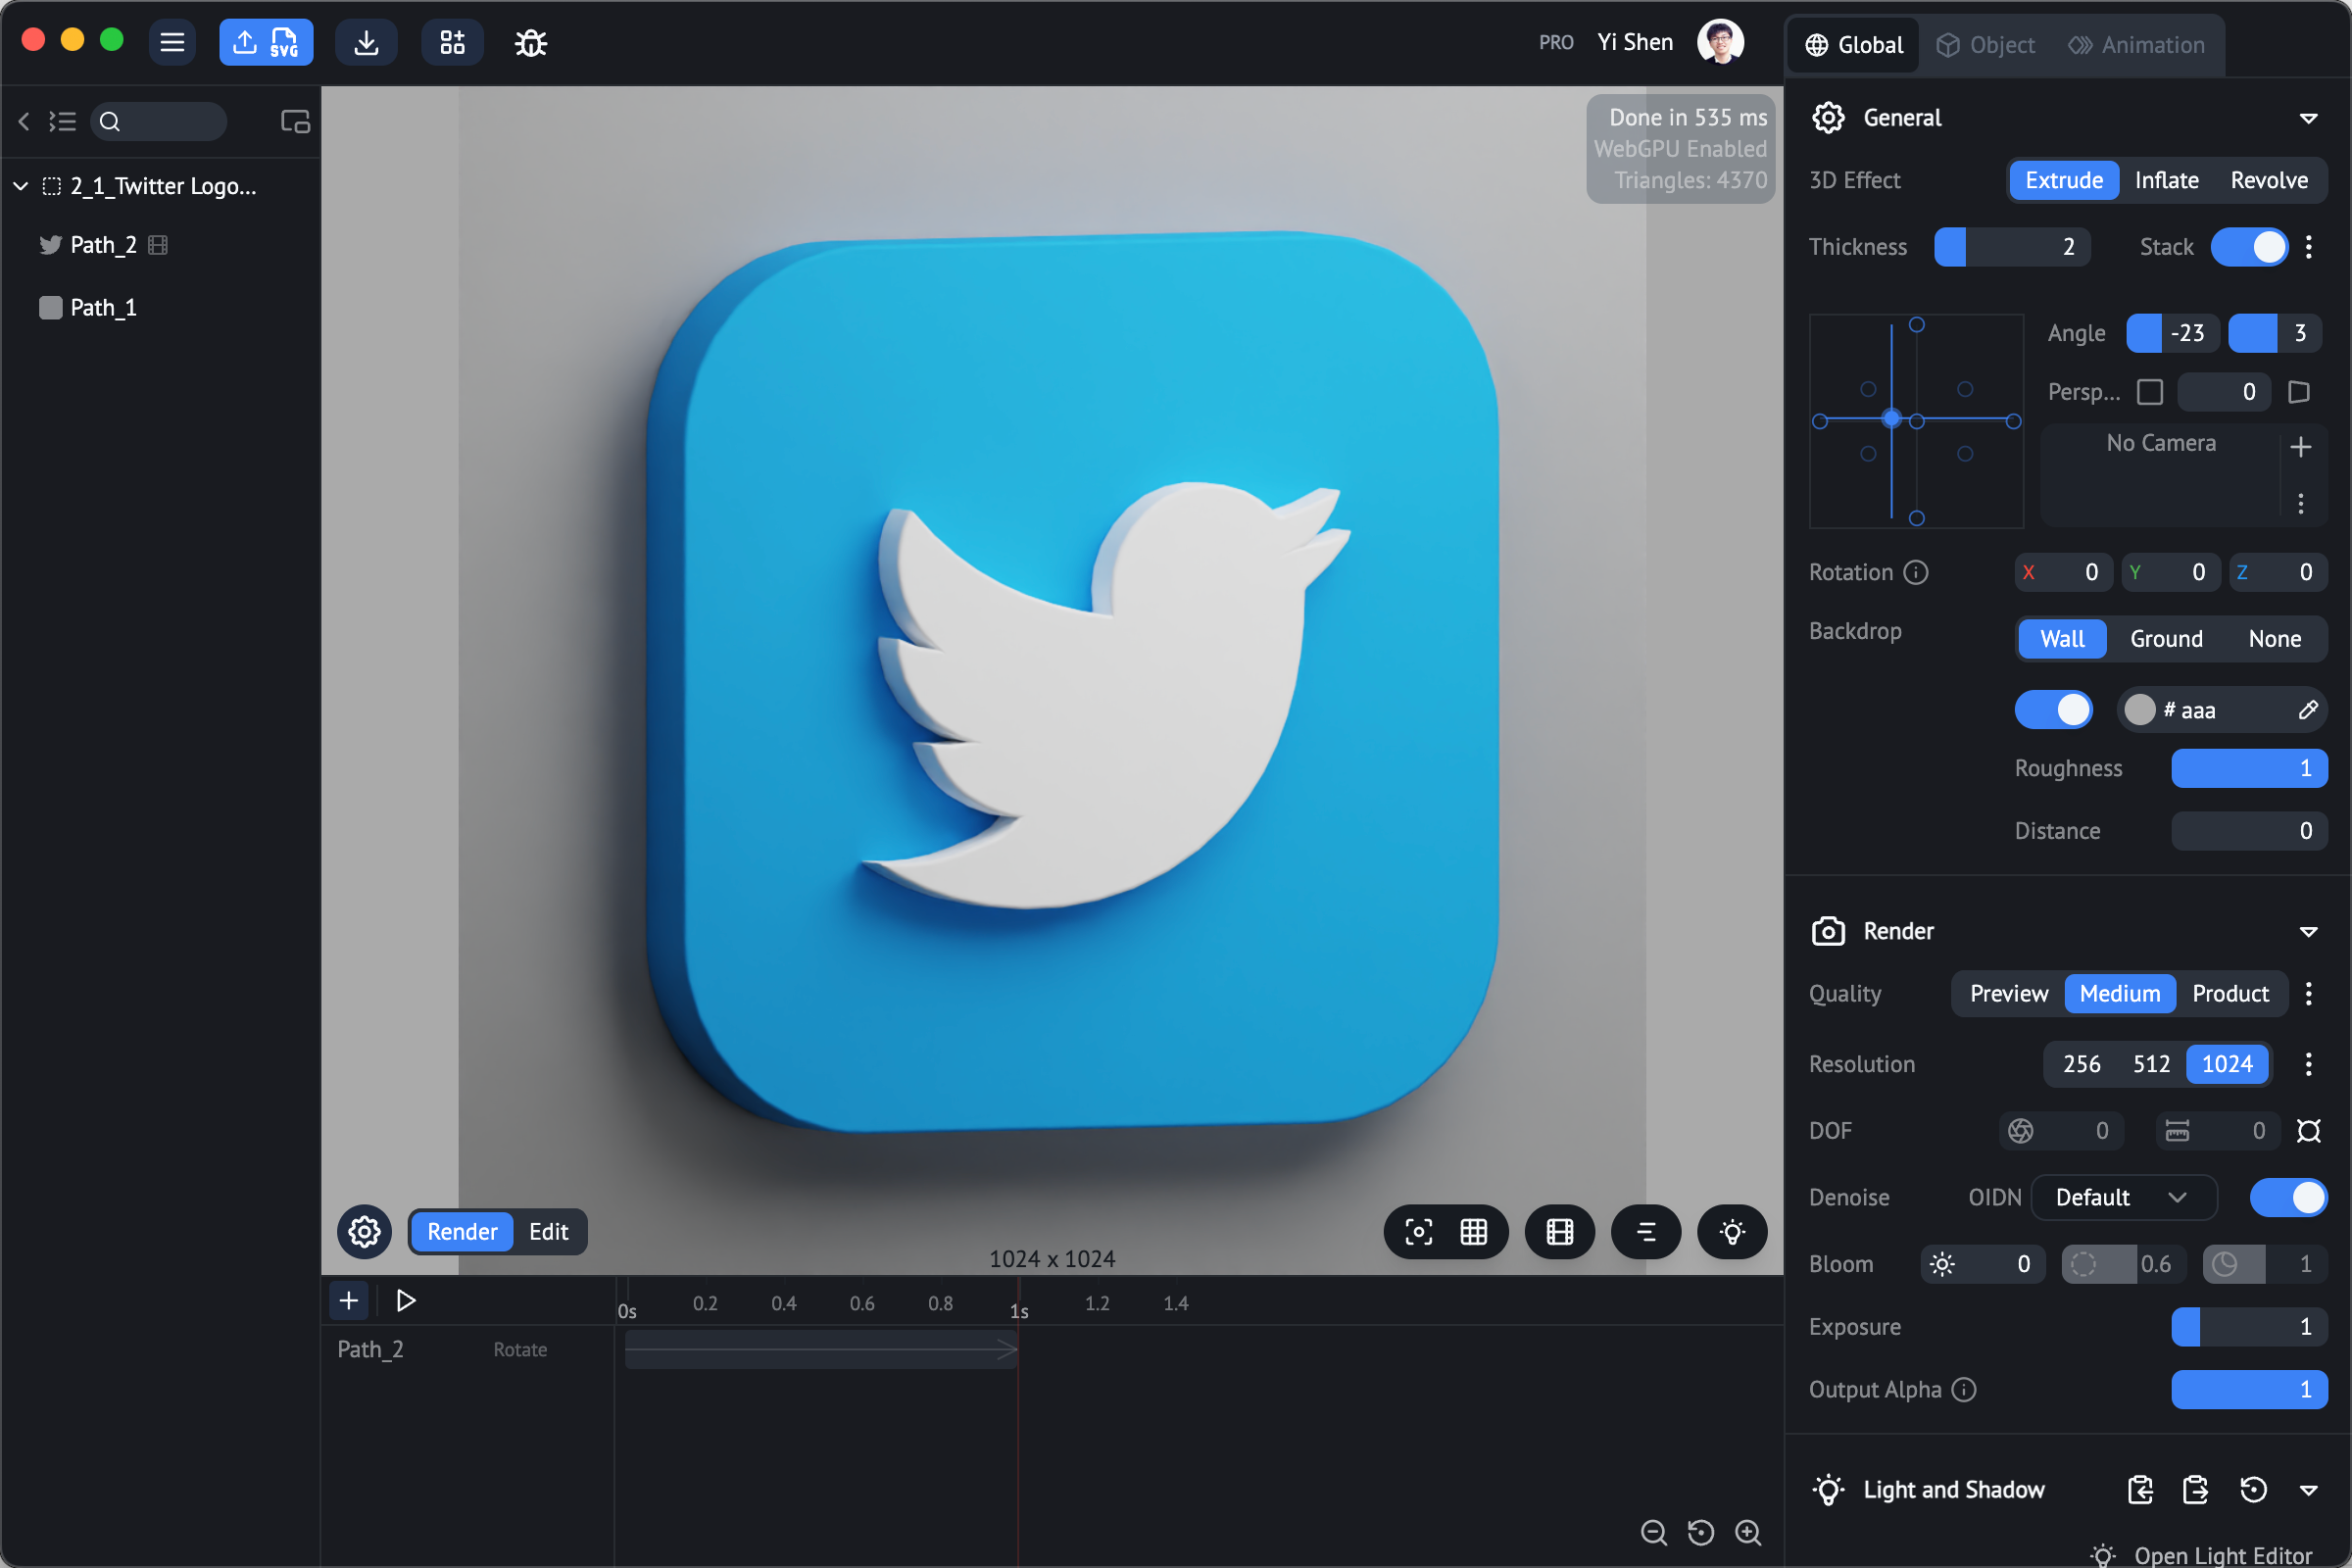The width and height of the screenshot is (2352, 1568).
Task: Switch to Render mode
Action: point(462,1232)
